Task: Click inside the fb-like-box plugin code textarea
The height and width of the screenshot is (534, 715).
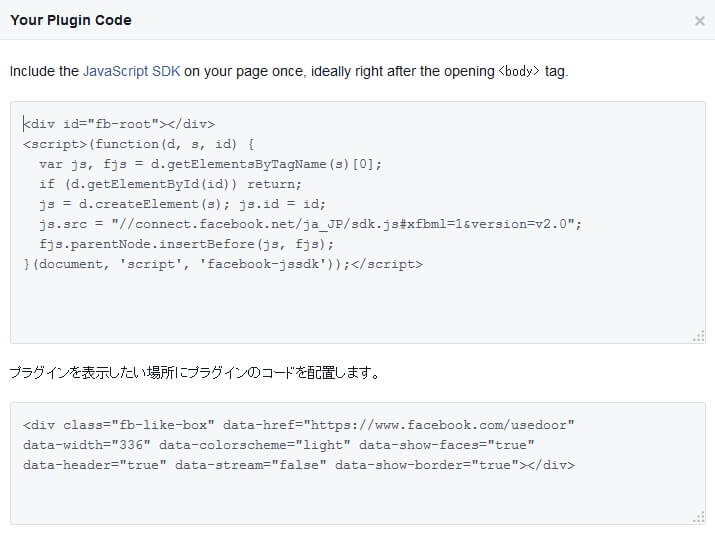Action: (358, 463)
